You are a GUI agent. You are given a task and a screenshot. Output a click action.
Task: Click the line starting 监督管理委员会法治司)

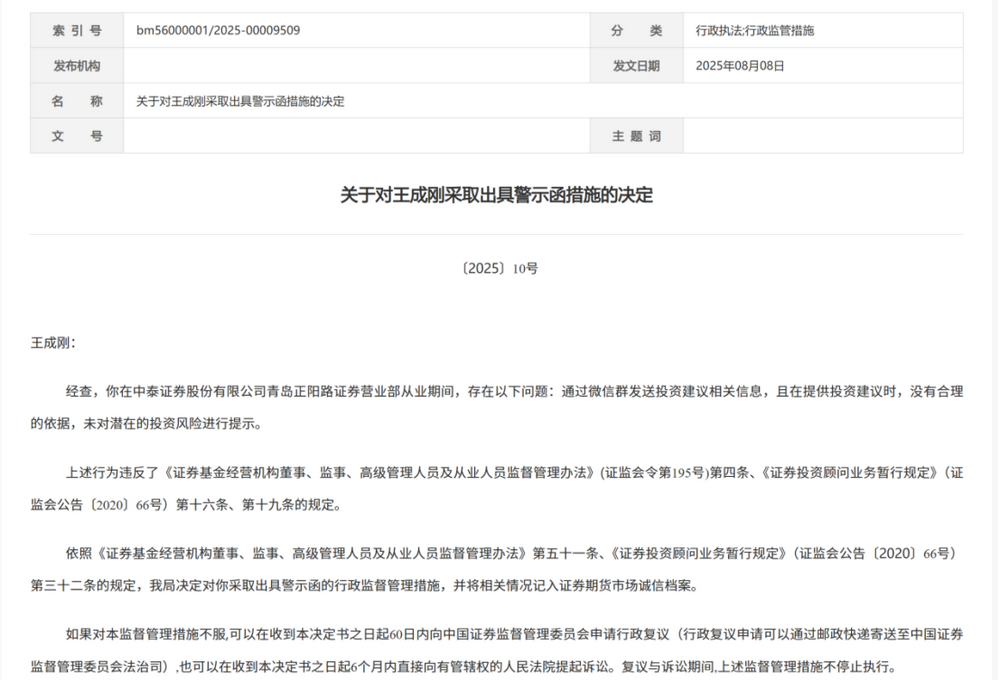[465, 667]
